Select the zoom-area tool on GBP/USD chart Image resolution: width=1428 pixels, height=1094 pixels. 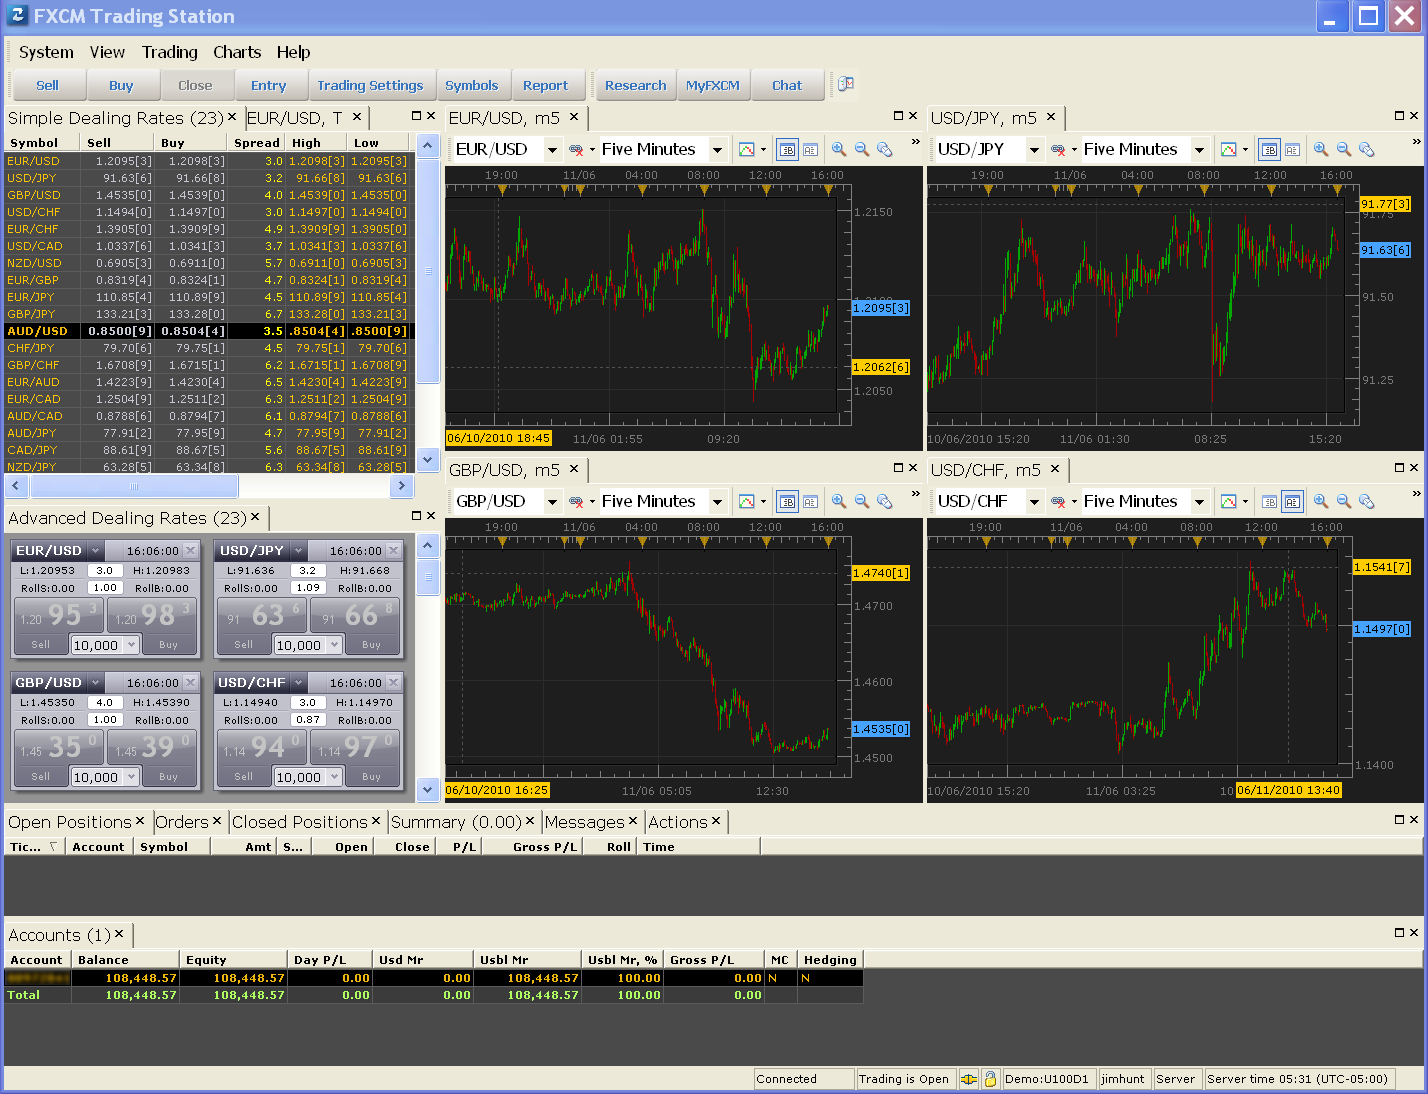(885, 501)
